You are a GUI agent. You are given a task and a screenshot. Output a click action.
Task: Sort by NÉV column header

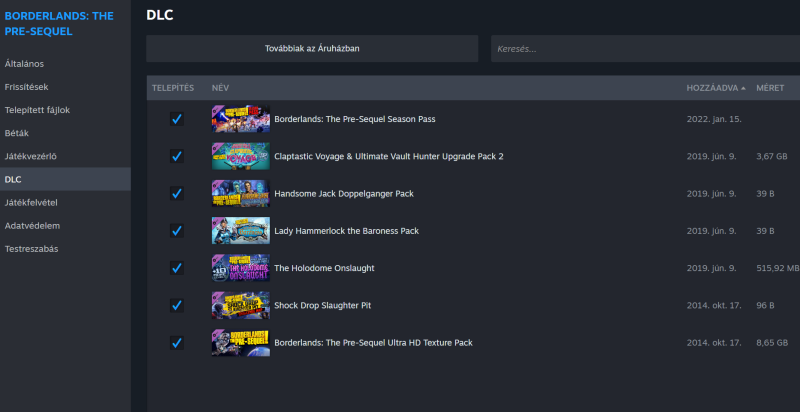220,88
